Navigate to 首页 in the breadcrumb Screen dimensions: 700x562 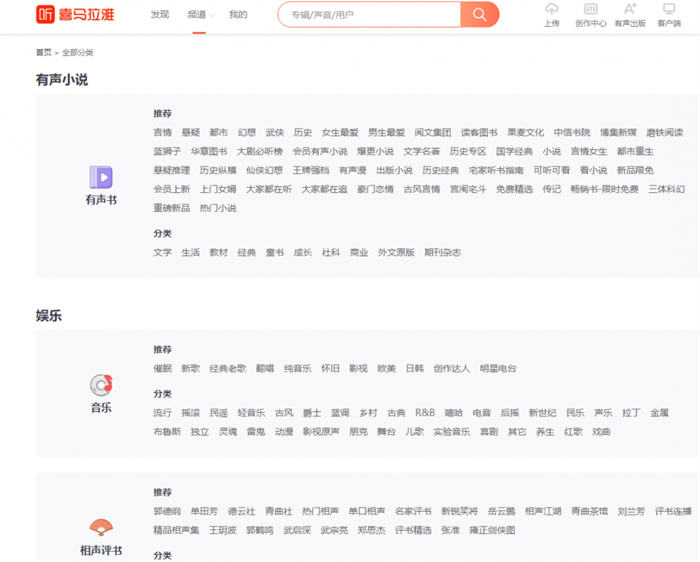43,53
